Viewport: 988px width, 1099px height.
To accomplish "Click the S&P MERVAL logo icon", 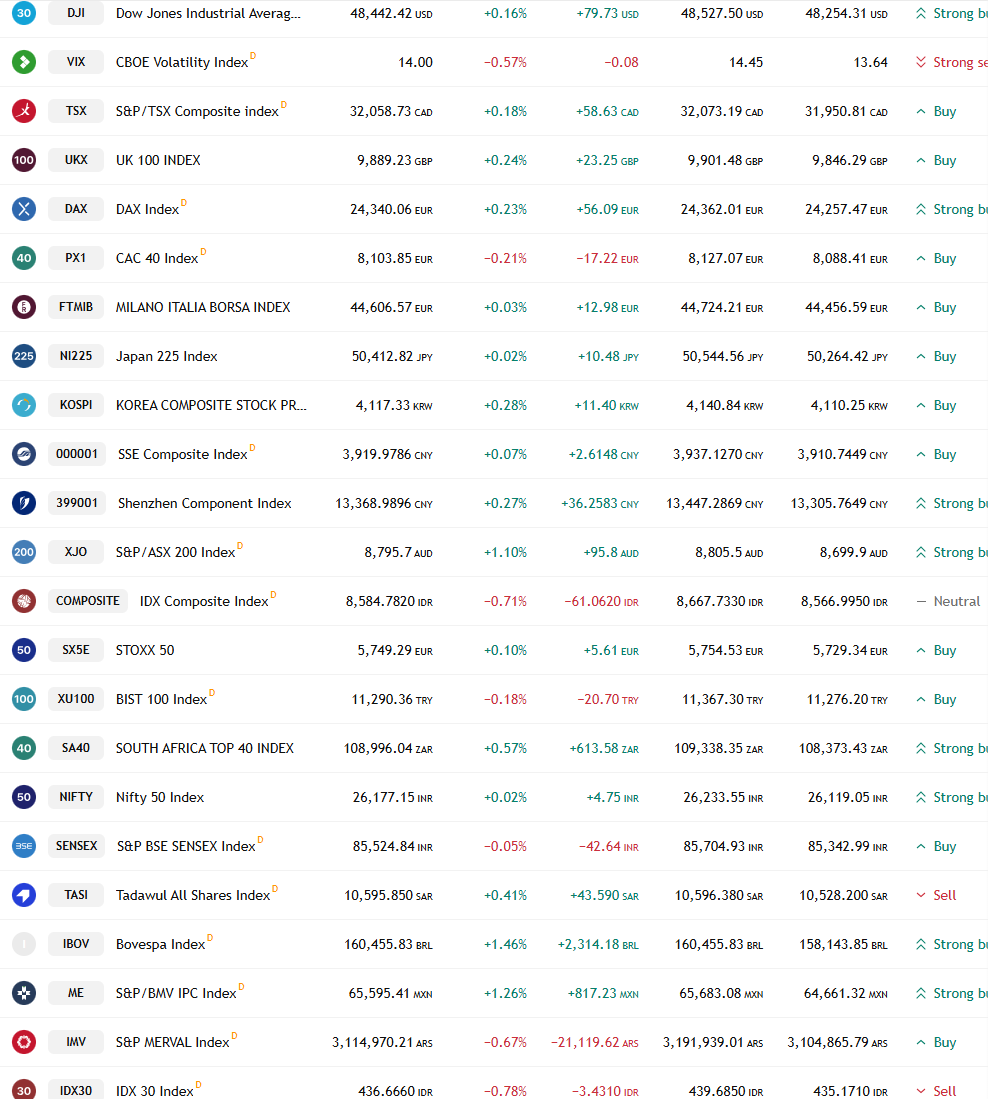I will point(24,1042).
